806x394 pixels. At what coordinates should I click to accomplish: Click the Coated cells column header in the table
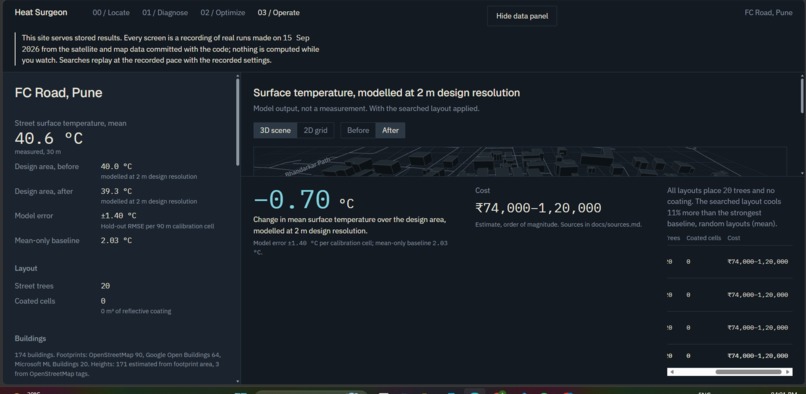[x=704, y=238]
